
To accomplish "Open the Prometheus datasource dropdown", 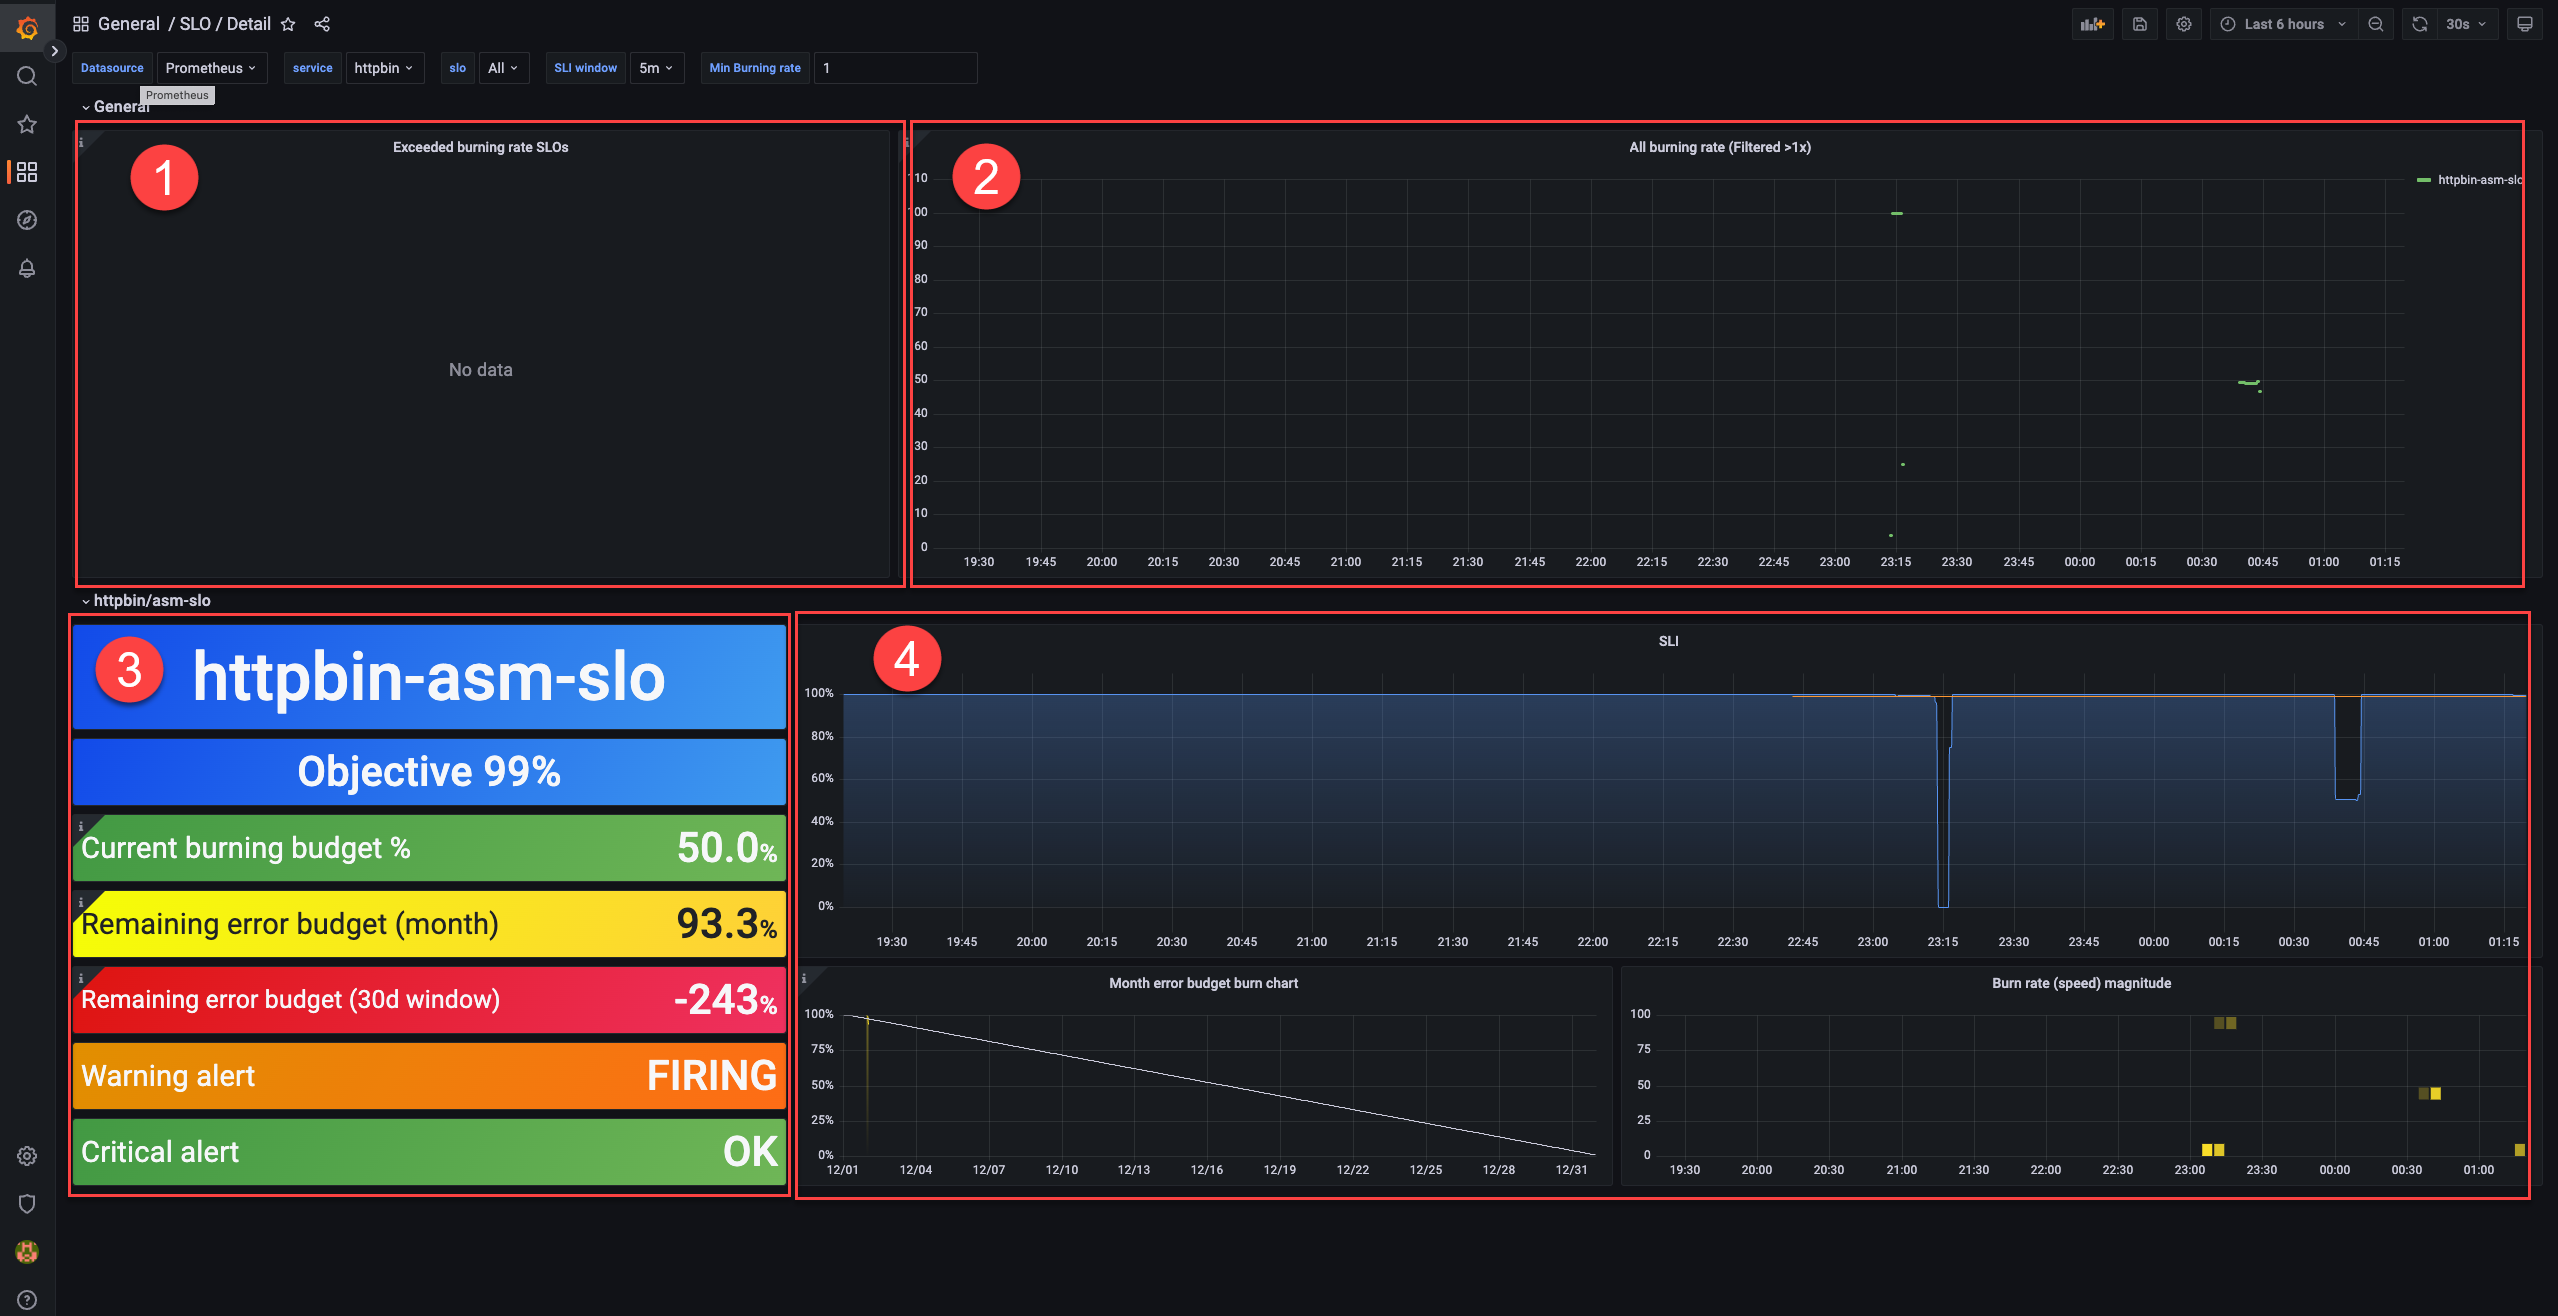I will pyautogui.click(x=211, y=68).
